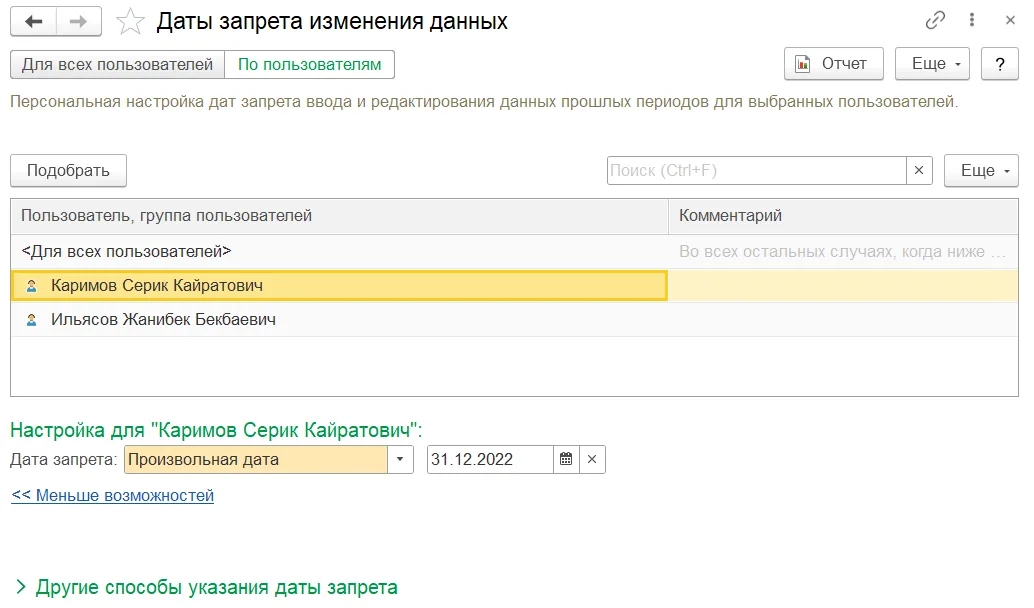This screenshot has height=608, width=1034.
Task: Click the 'Во всех остальных случаях' comment cell
Action: click(843, 251)
